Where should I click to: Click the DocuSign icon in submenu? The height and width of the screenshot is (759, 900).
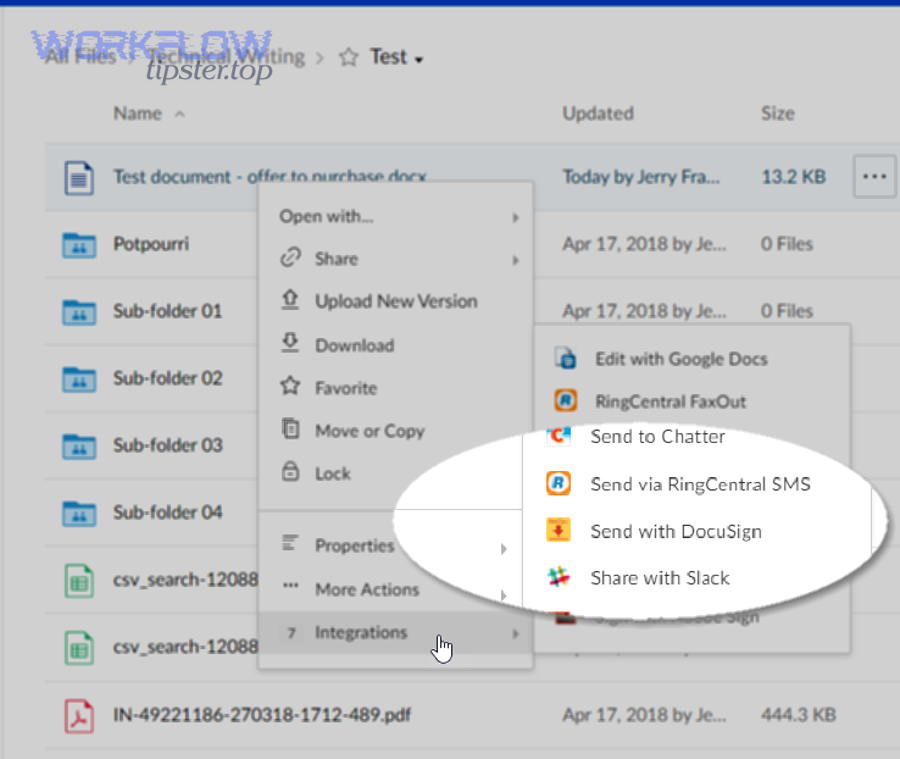click(558, 530)
